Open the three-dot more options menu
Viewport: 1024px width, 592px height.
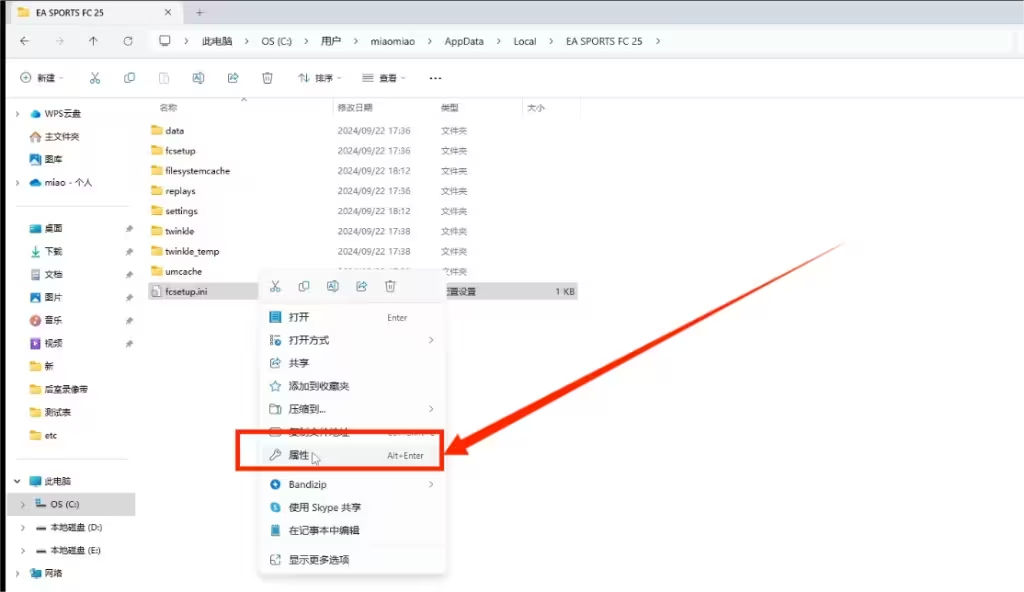coord(436,78)
